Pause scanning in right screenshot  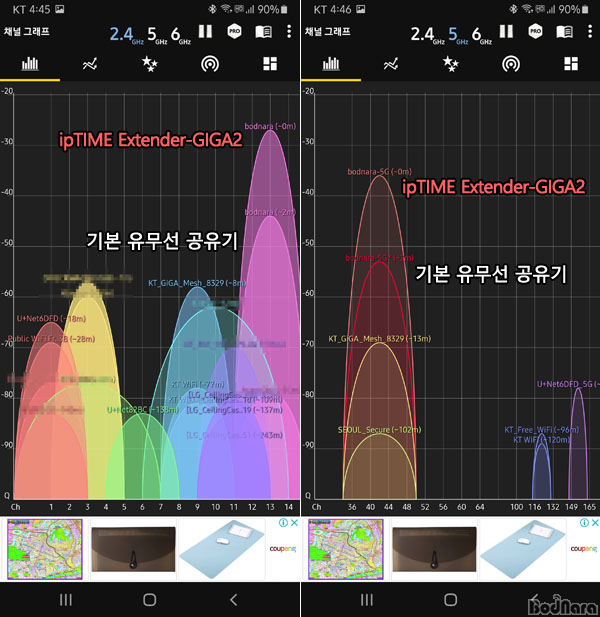[x=506, y=31]
